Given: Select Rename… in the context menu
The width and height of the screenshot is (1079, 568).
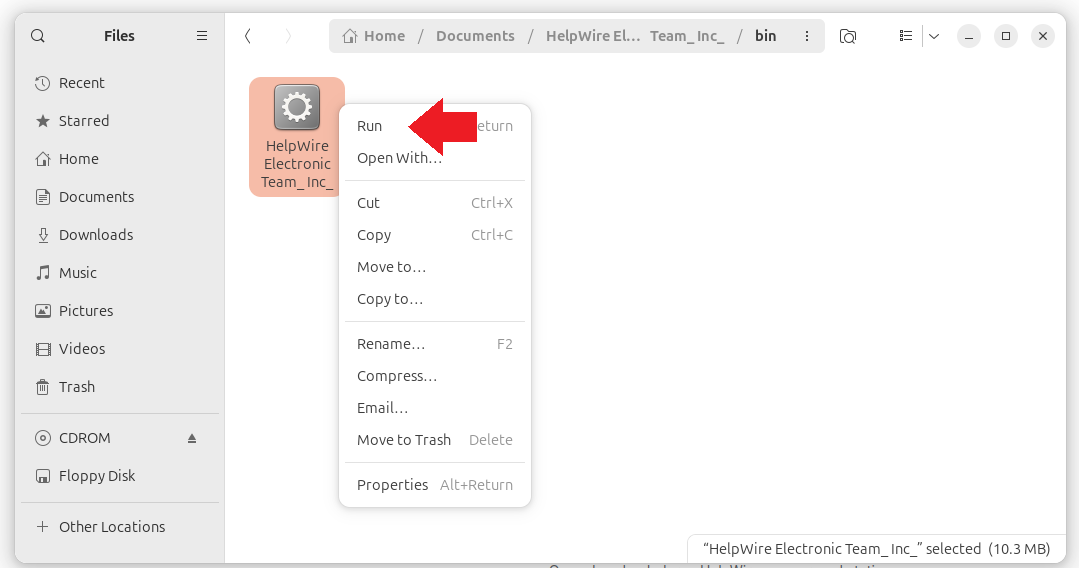Looking at the screenshot, I should [435, 344].
